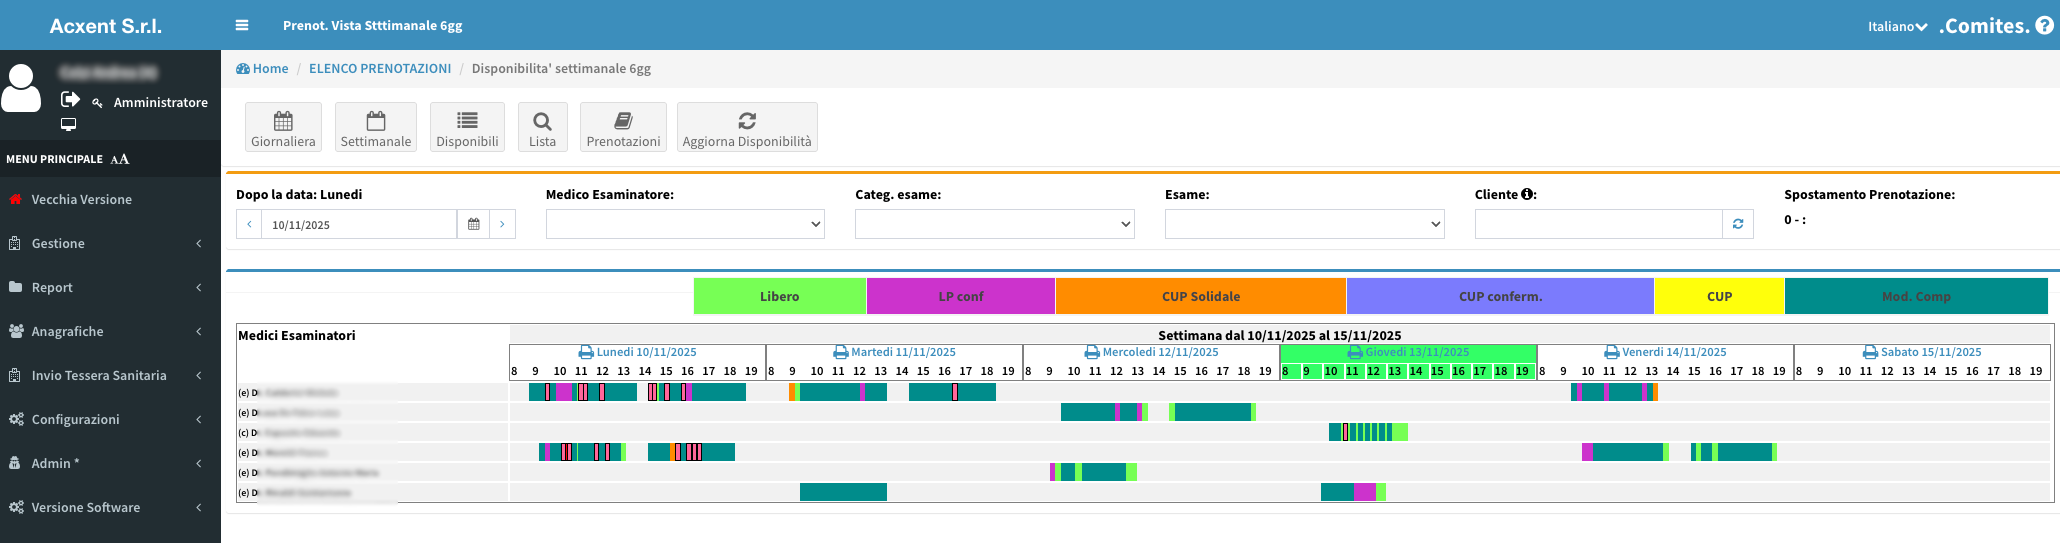2060x543 pixels.
Task: Click the help question mark icon
Action: pos(2044,26)
